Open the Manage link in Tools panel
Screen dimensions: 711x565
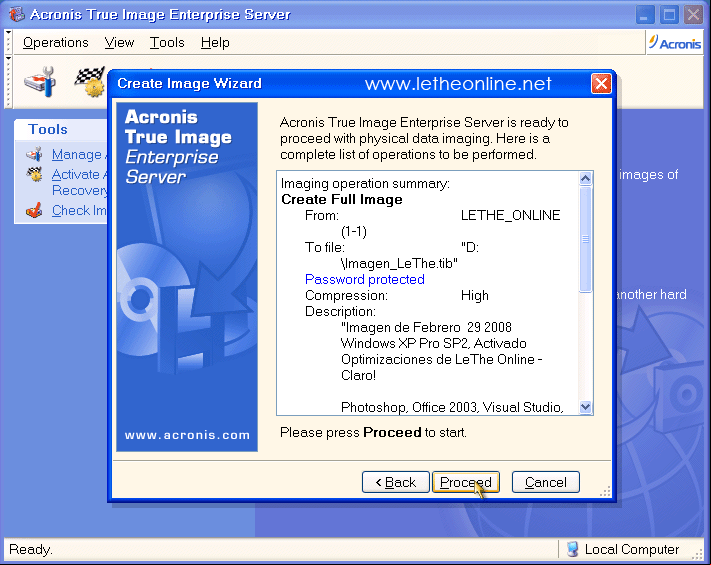coord(79,155)
